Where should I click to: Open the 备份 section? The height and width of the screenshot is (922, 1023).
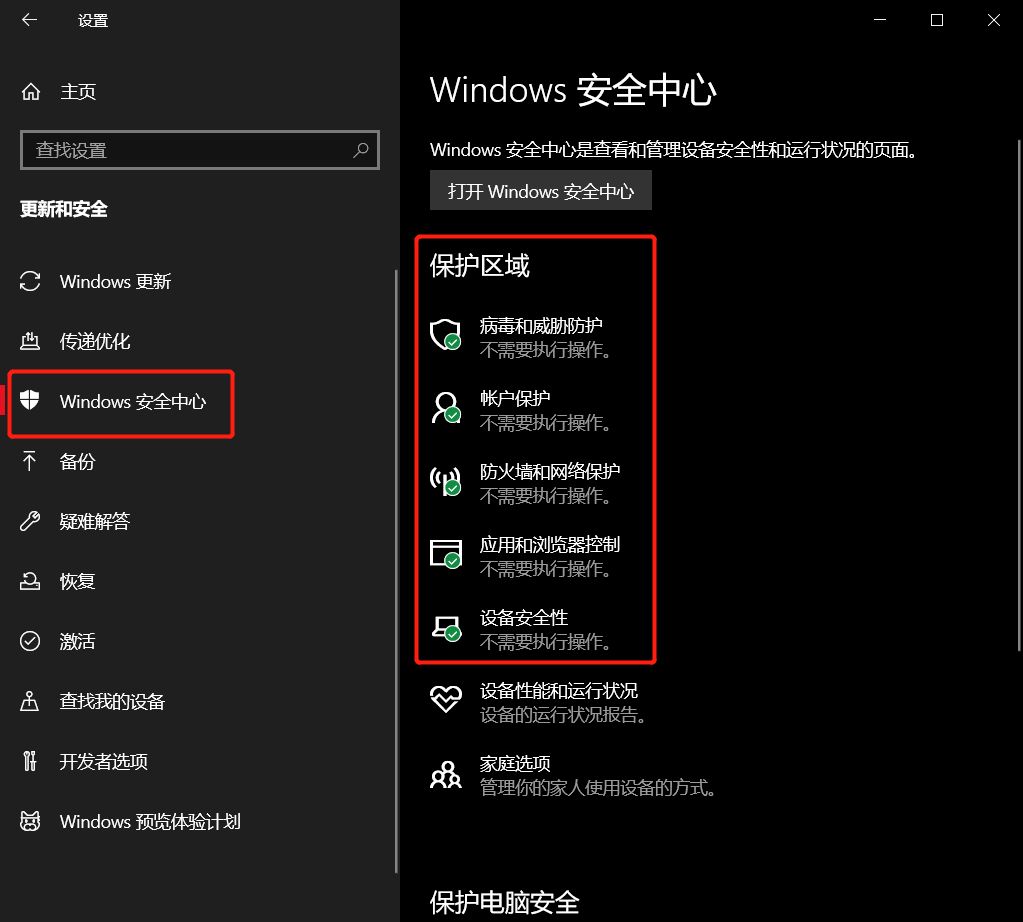pos(77,461)
